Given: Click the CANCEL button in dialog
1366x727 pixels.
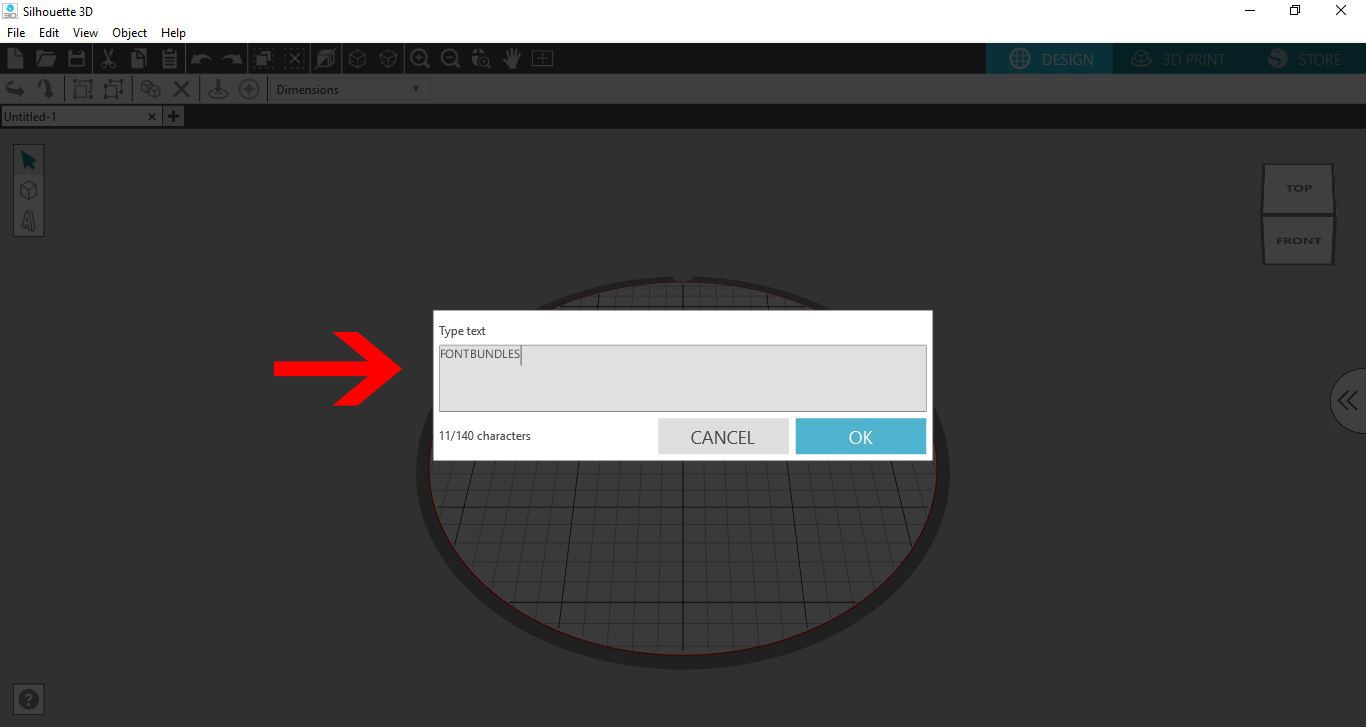Looking at the screenshot, I should (723, 437).
